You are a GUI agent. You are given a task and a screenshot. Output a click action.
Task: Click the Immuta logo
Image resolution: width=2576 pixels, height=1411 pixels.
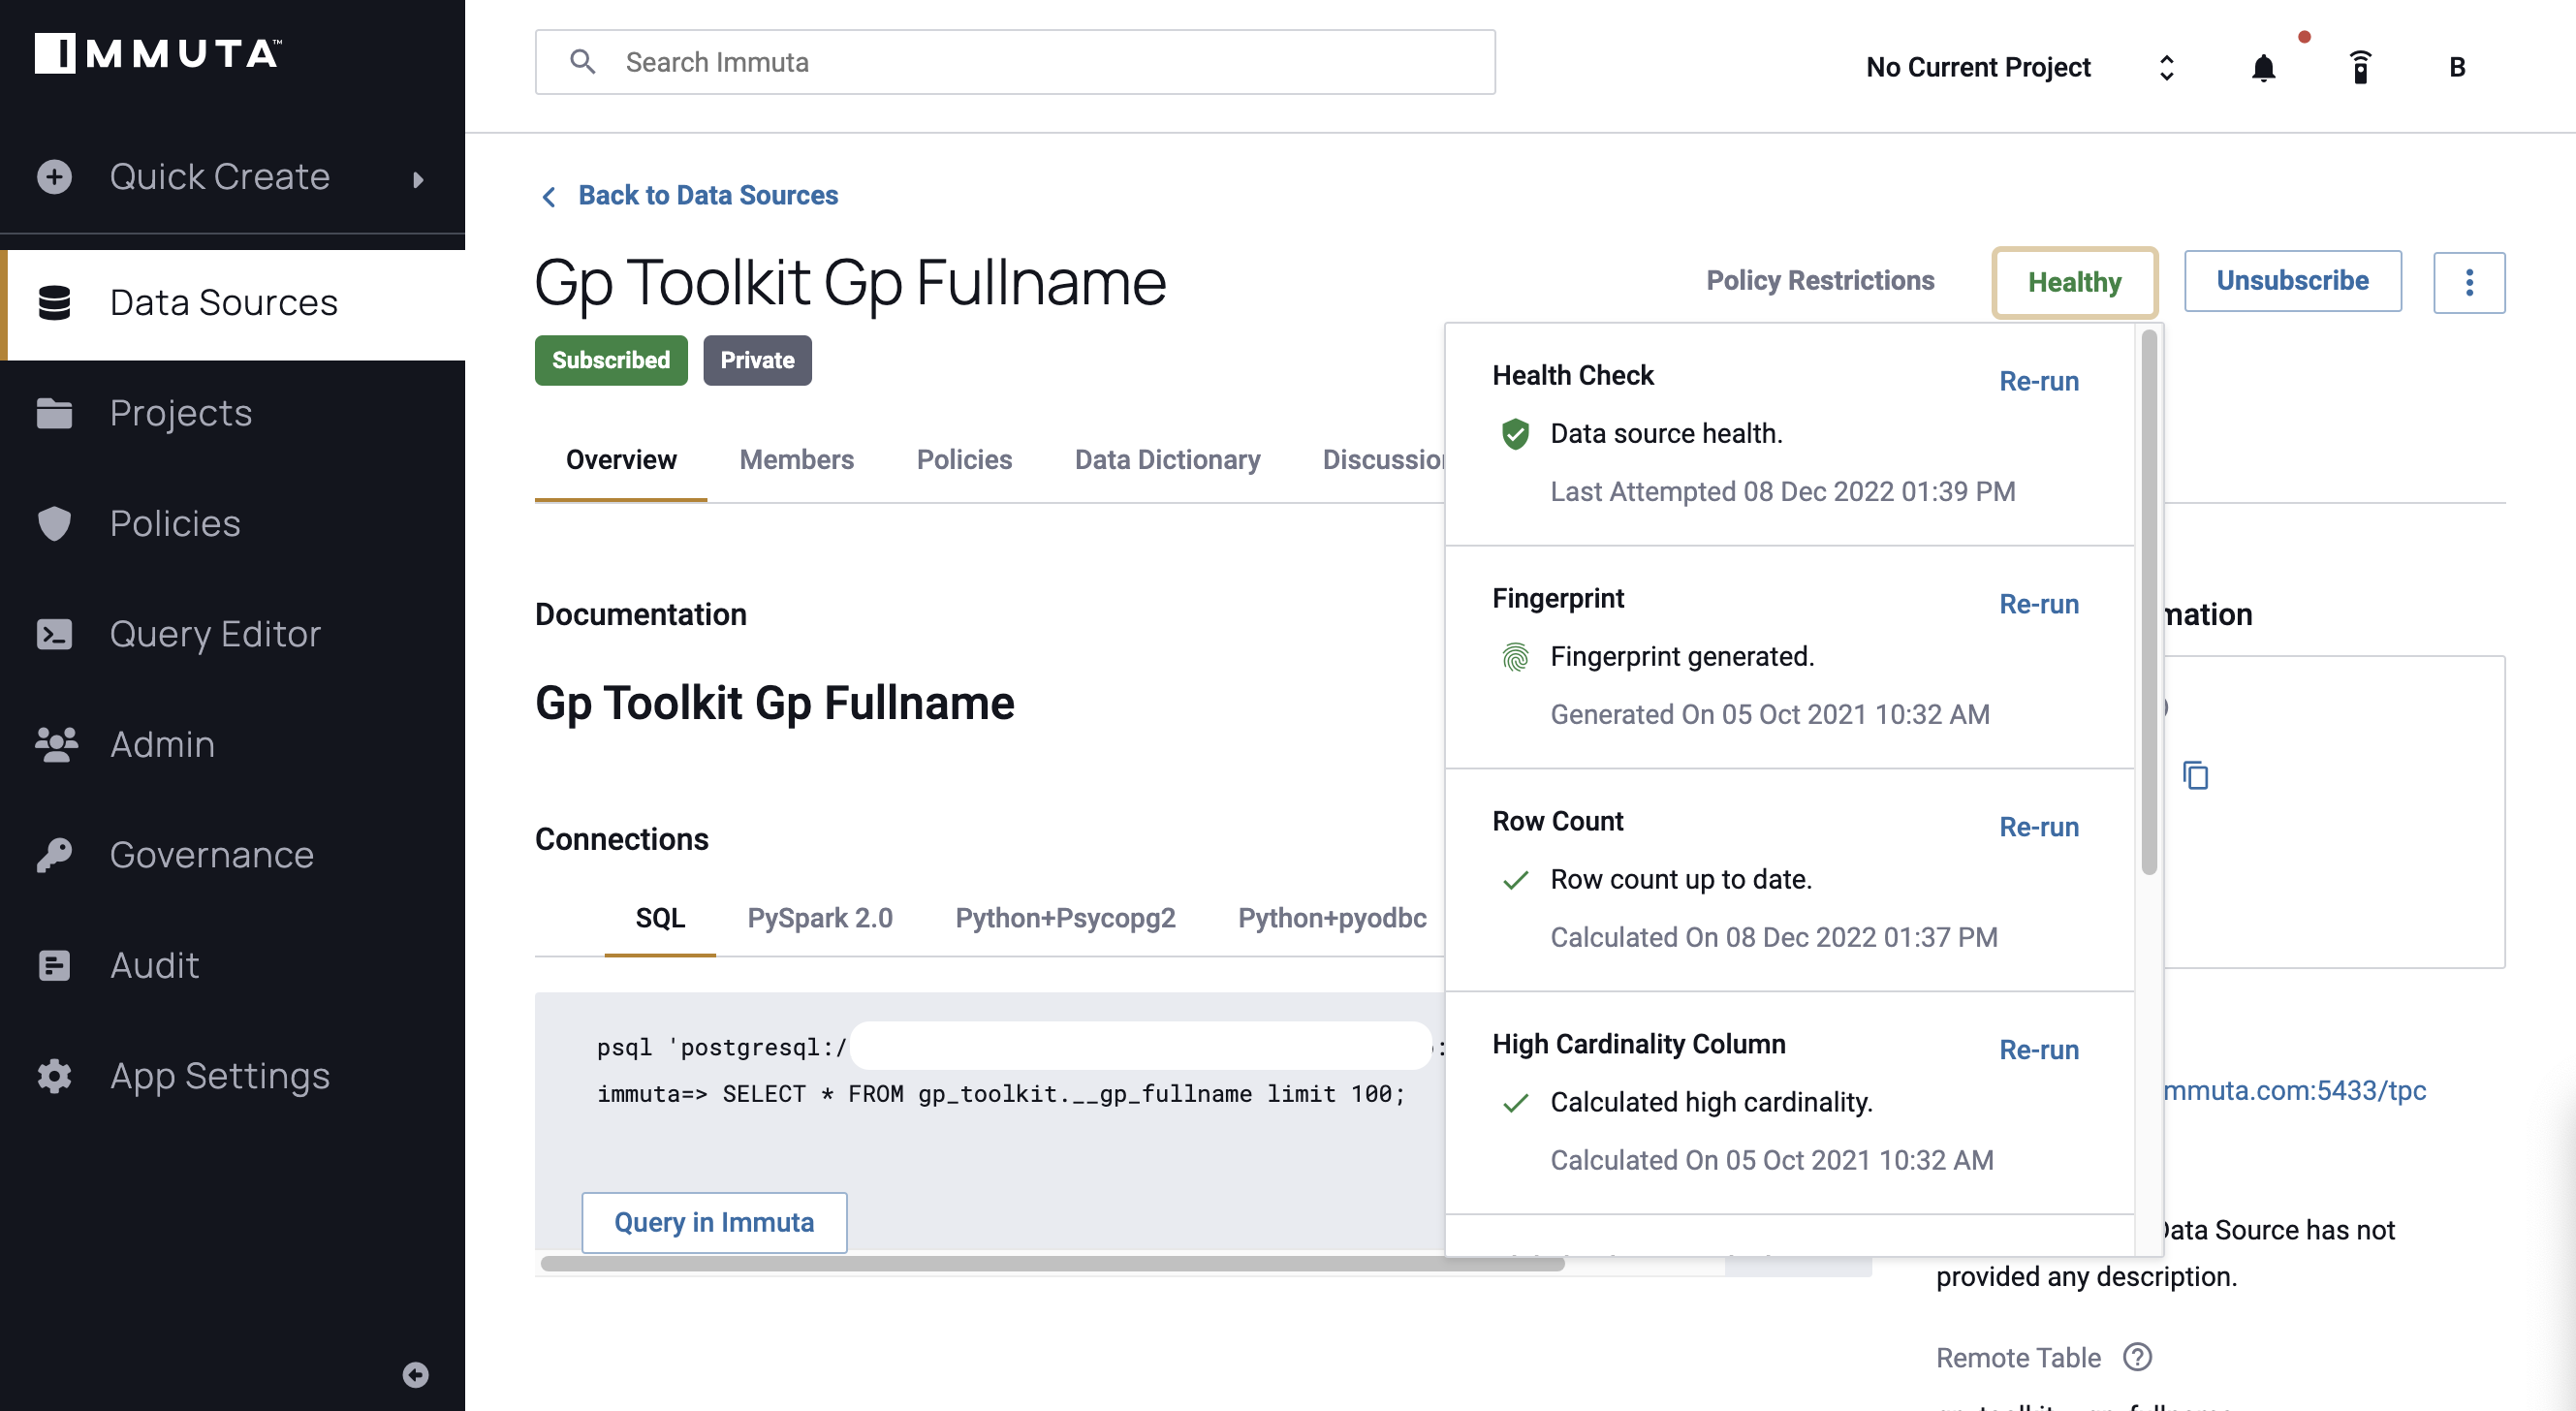[158, 53]
